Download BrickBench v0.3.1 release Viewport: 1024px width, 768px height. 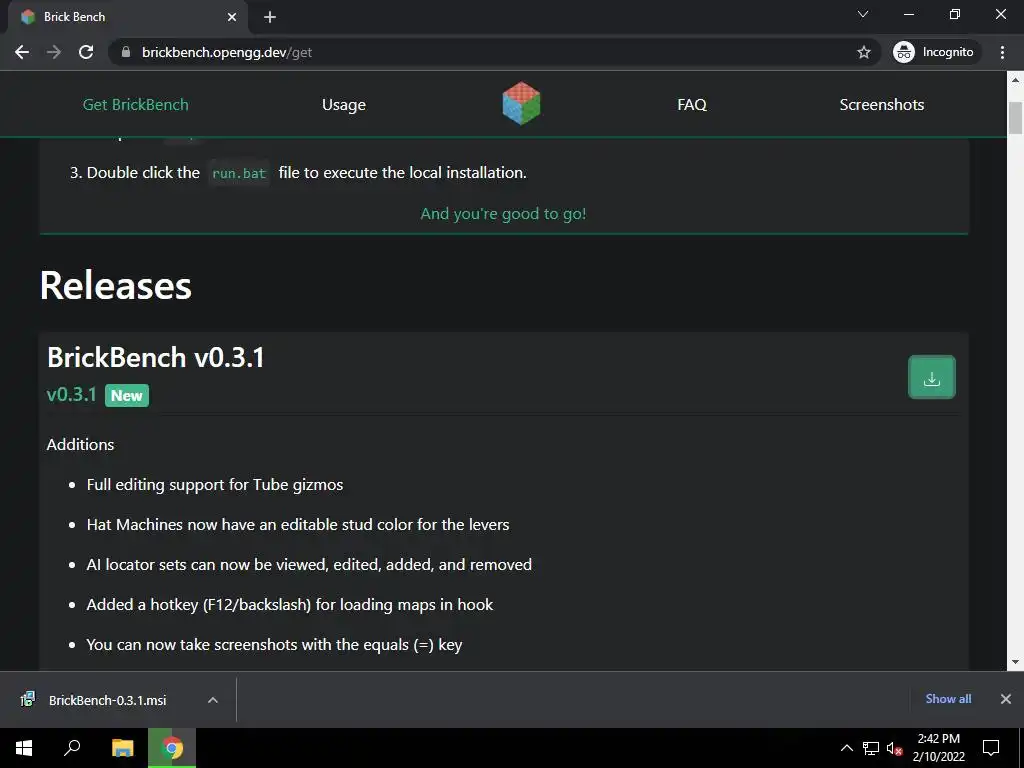(931, 377)
